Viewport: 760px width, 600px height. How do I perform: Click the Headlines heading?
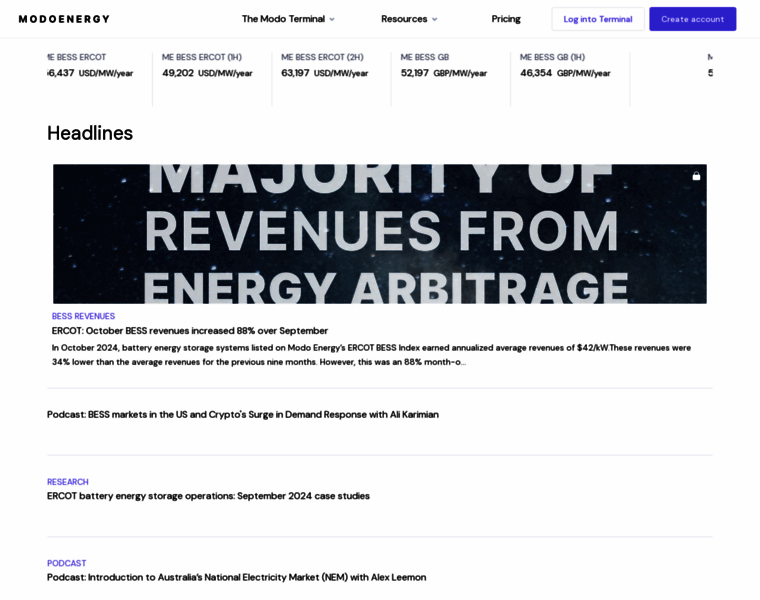(x=90, y=133)
